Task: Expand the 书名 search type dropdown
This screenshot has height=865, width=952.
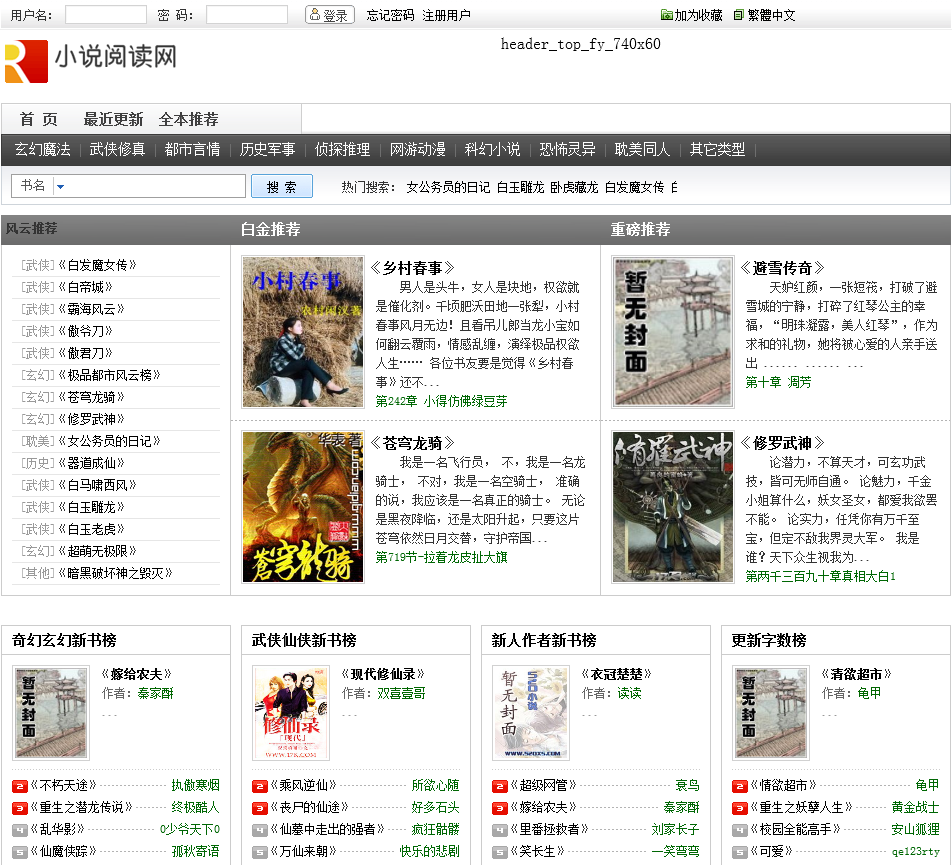Action: coord(60,186)
